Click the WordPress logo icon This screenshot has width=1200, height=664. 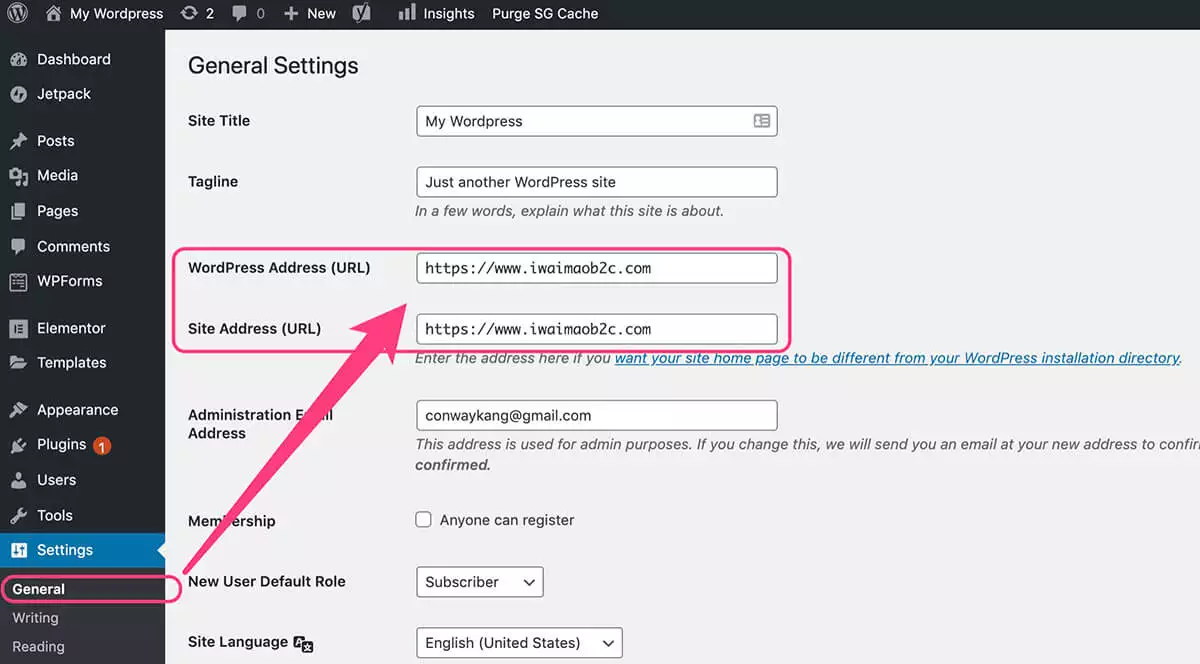pyautogui.click(x=19, y=14)
